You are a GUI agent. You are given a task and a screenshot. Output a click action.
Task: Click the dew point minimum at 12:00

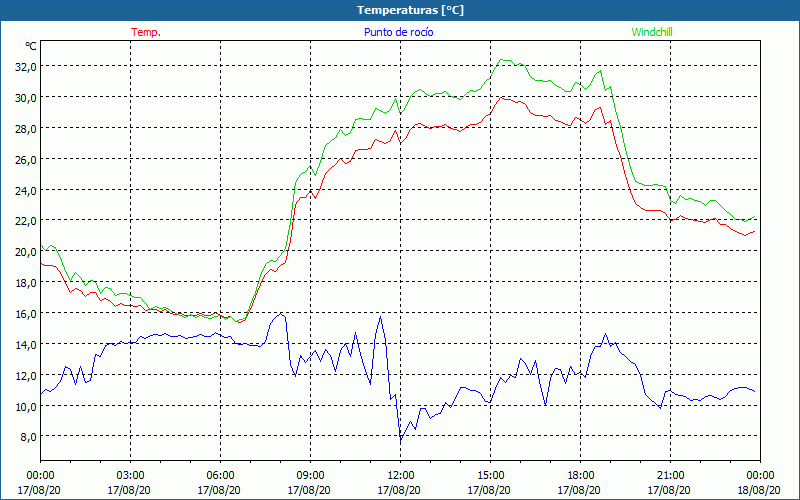pyautogui.click(x=401, y=441)
